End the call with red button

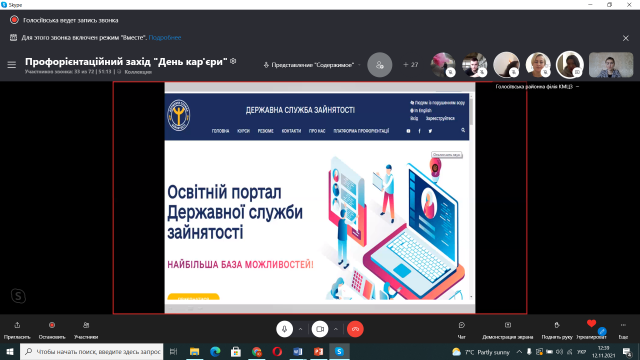(x=355, y=329)
